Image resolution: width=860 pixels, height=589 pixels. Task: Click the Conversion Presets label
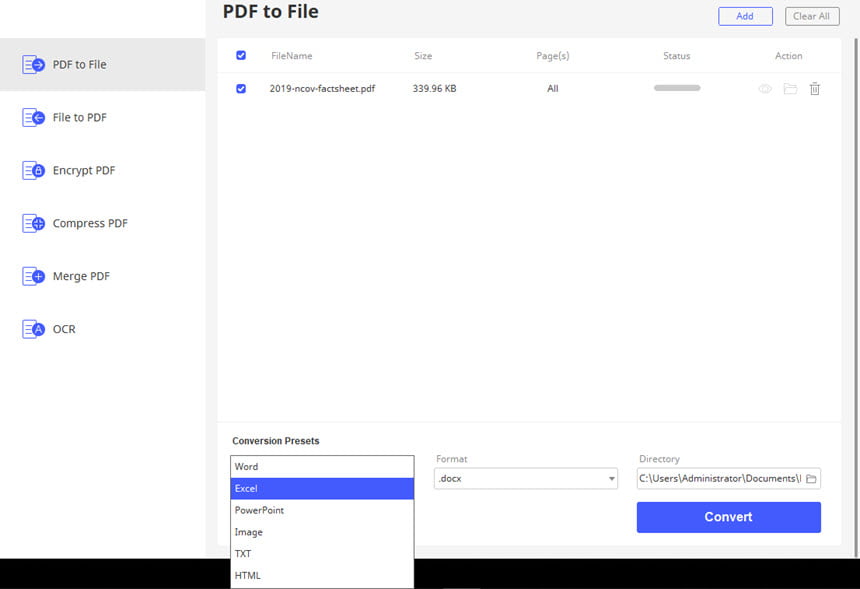pos(275,441)
